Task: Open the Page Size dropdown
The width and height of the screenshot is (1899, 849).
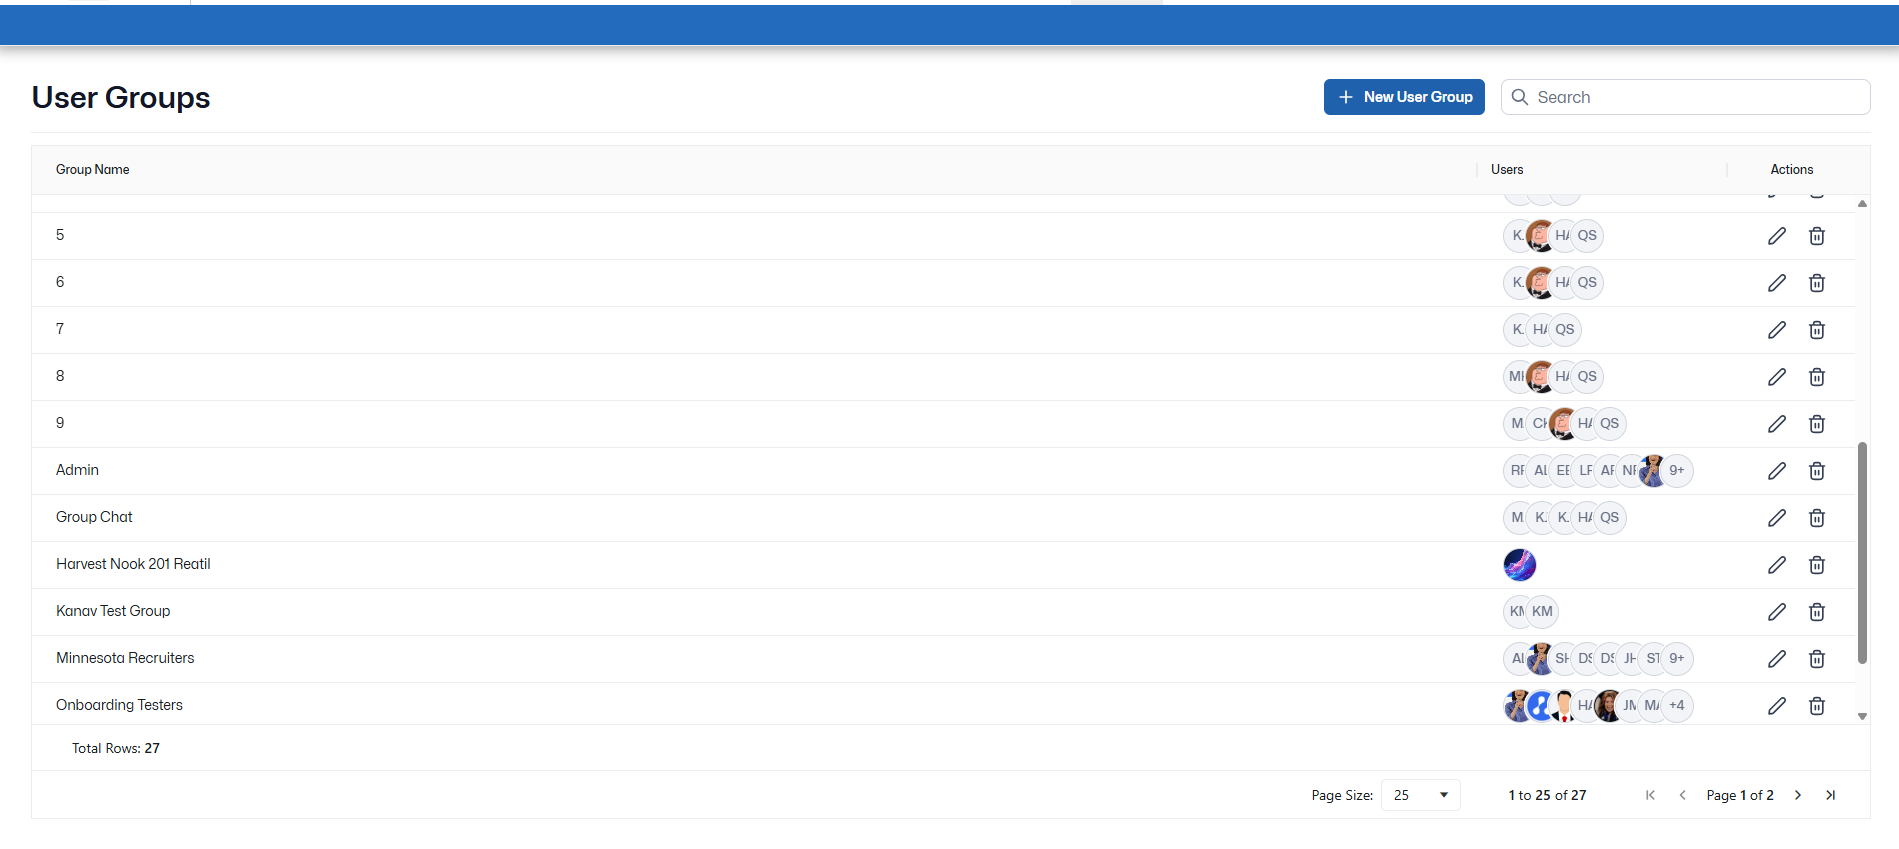Action: coord(1421,795)
